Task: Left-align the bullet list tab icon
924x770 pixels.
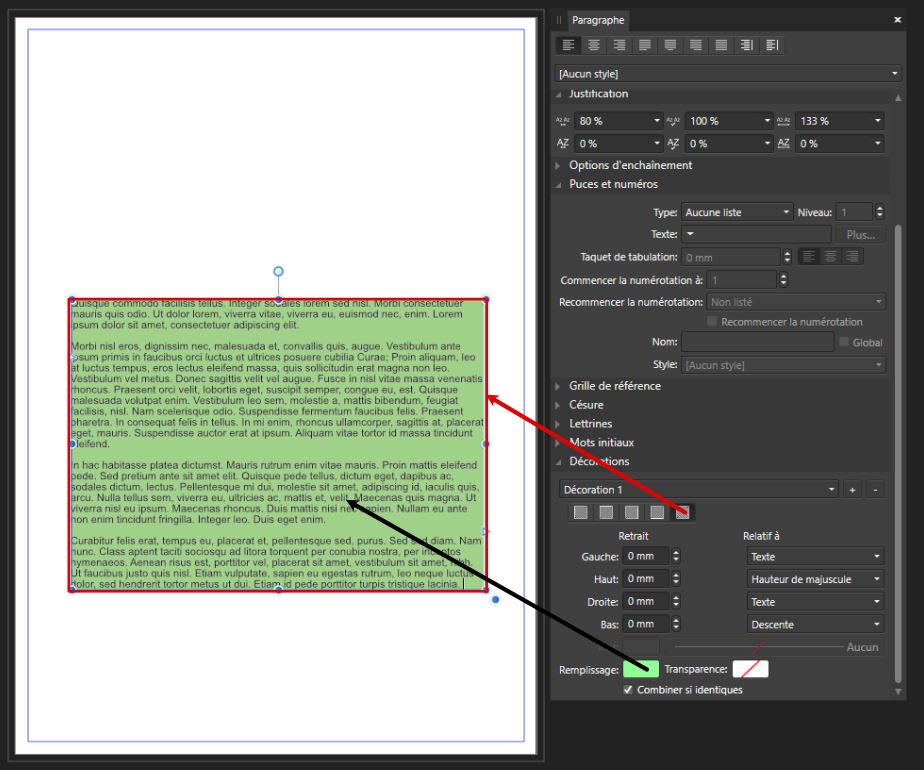Action: [809, 257]
